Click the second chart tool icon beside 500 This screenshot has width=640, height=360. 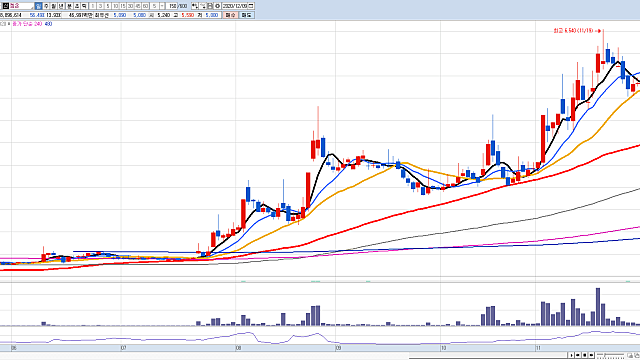tap(203, 6)
